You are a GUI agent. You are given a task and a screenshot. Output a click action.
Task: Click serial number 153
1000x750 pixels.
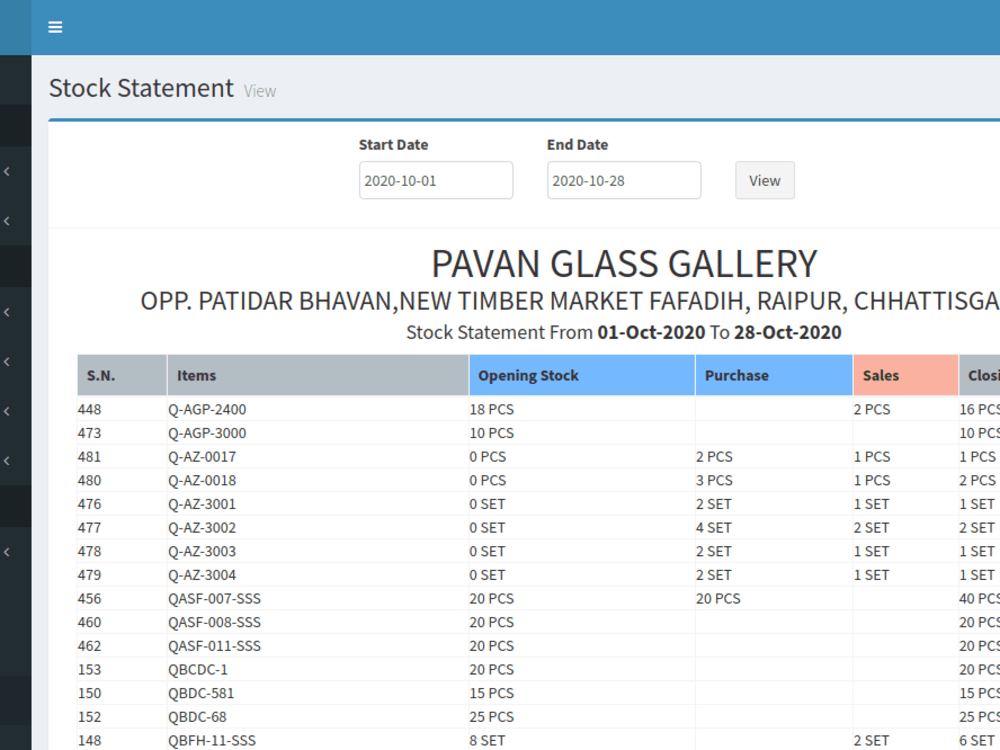point(89,669)
